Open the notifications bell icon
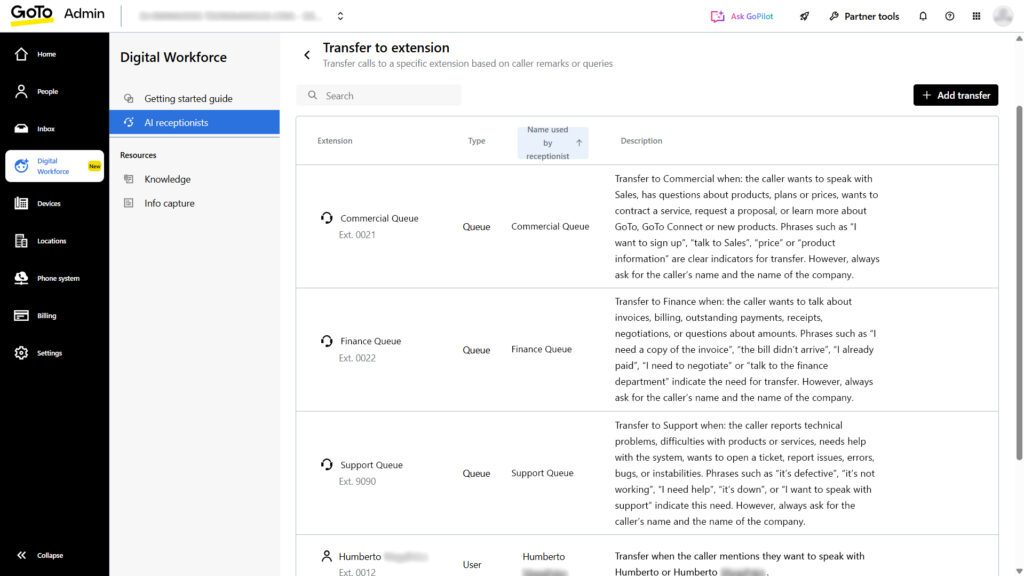The width and height of the screenshot is (1024, 576). pos(922,16)
